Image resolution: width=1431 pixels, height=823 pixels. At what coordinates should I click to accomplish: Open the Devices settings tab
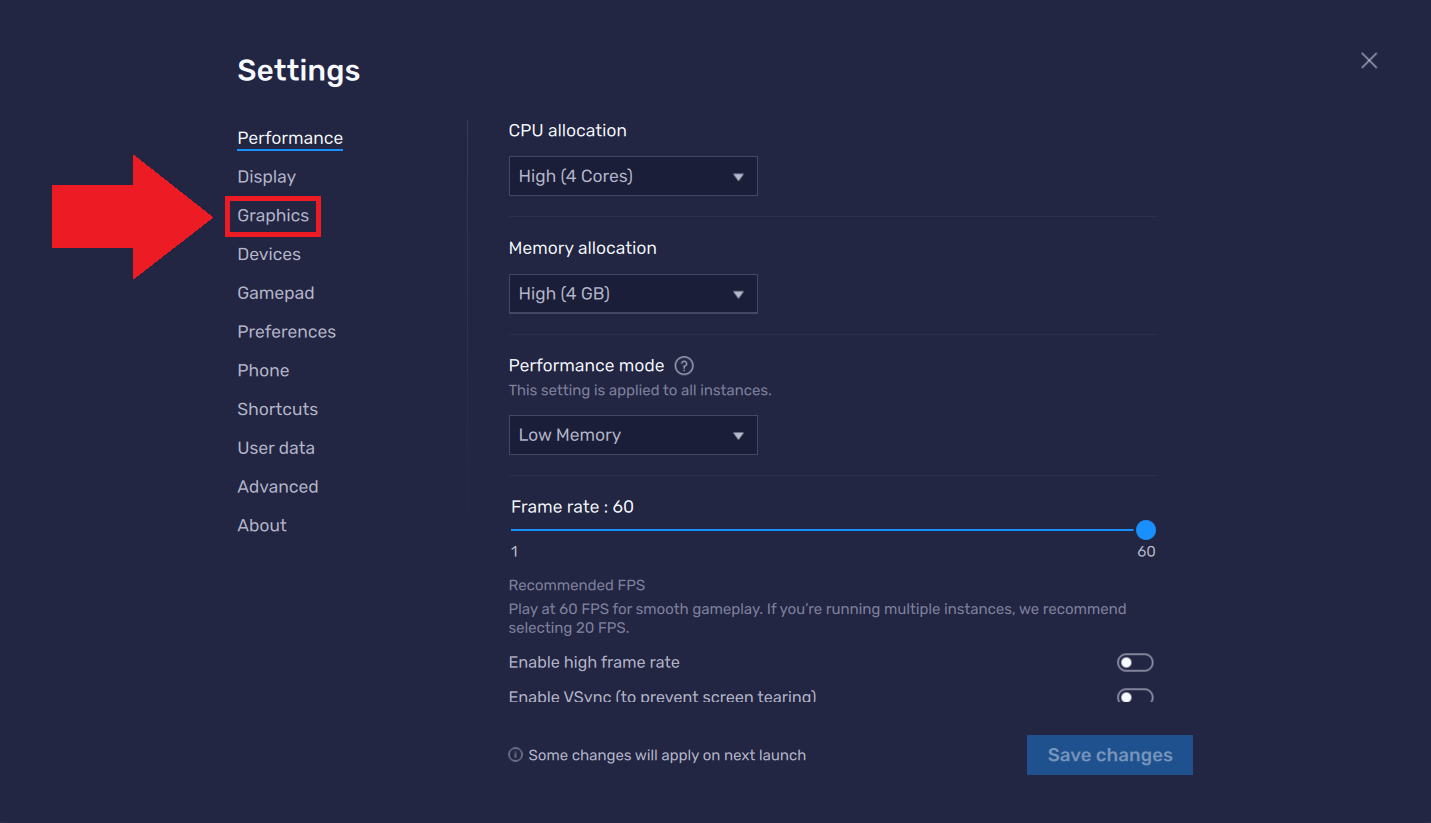(x=269, y=254)
